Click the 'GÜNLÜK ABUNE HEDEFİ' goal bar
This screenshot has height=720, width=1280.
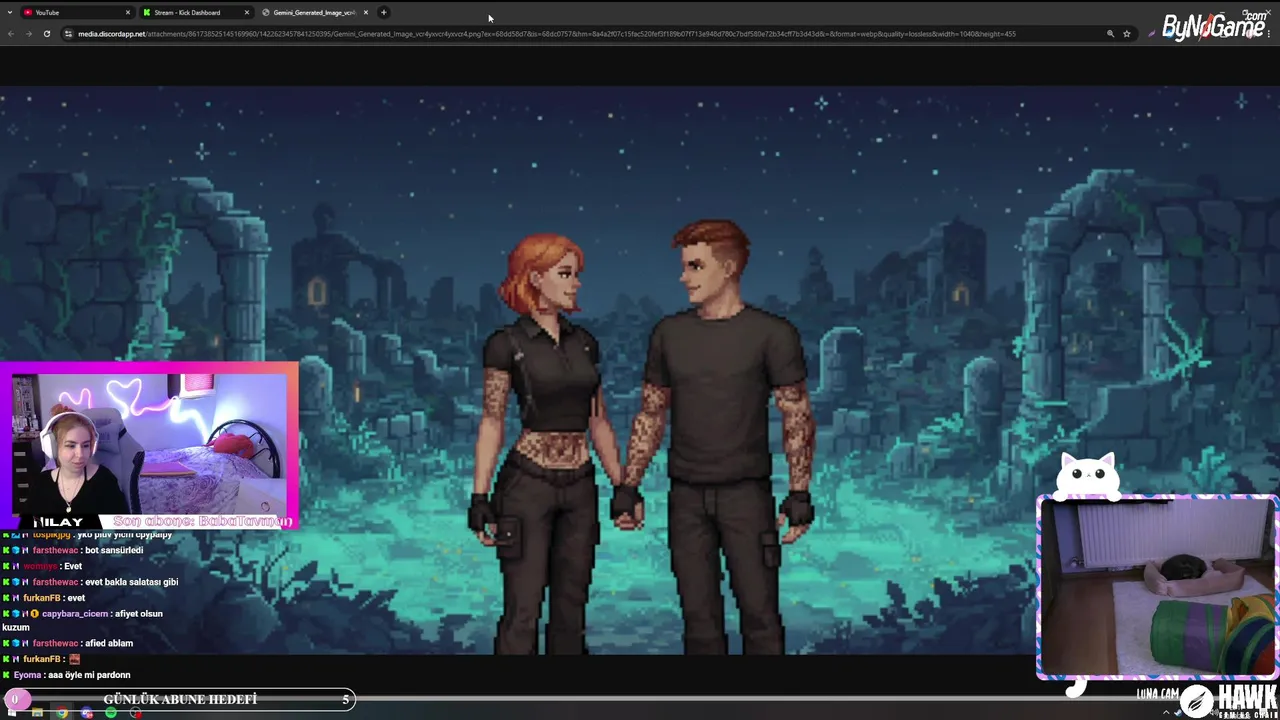click(180, 699)
